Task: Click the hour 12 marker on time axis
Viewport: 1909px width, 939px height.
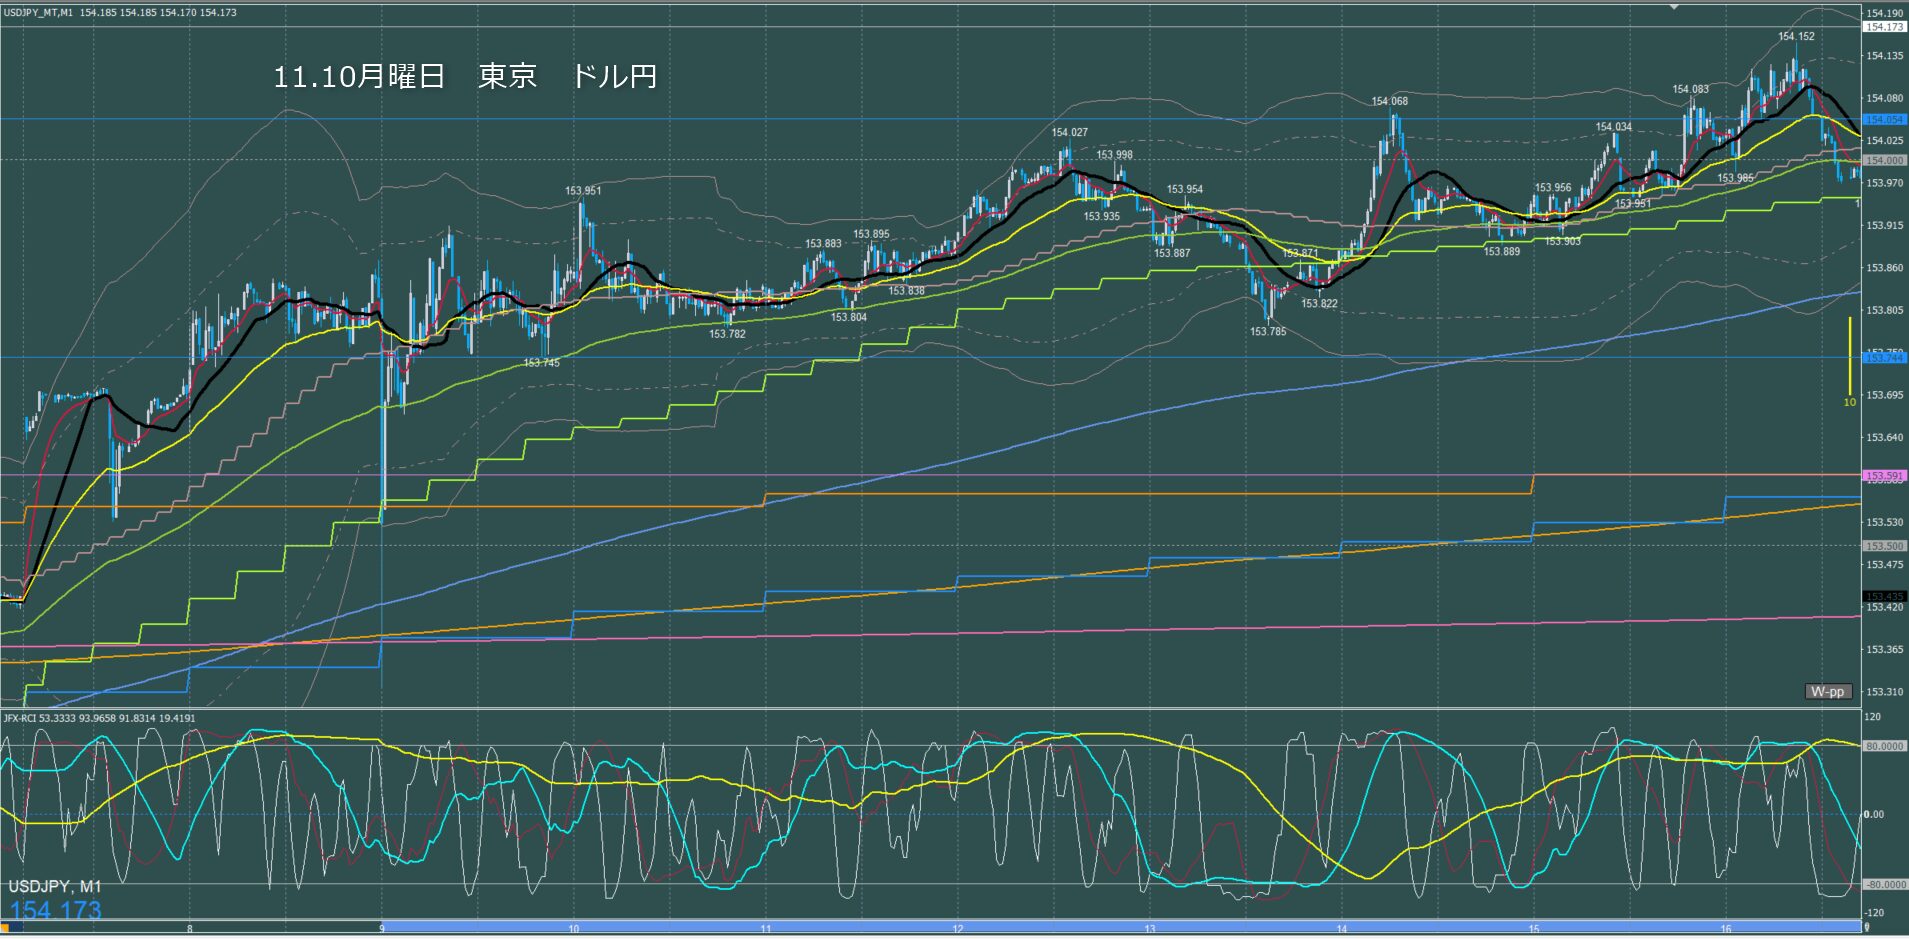Action: point(958,929)
